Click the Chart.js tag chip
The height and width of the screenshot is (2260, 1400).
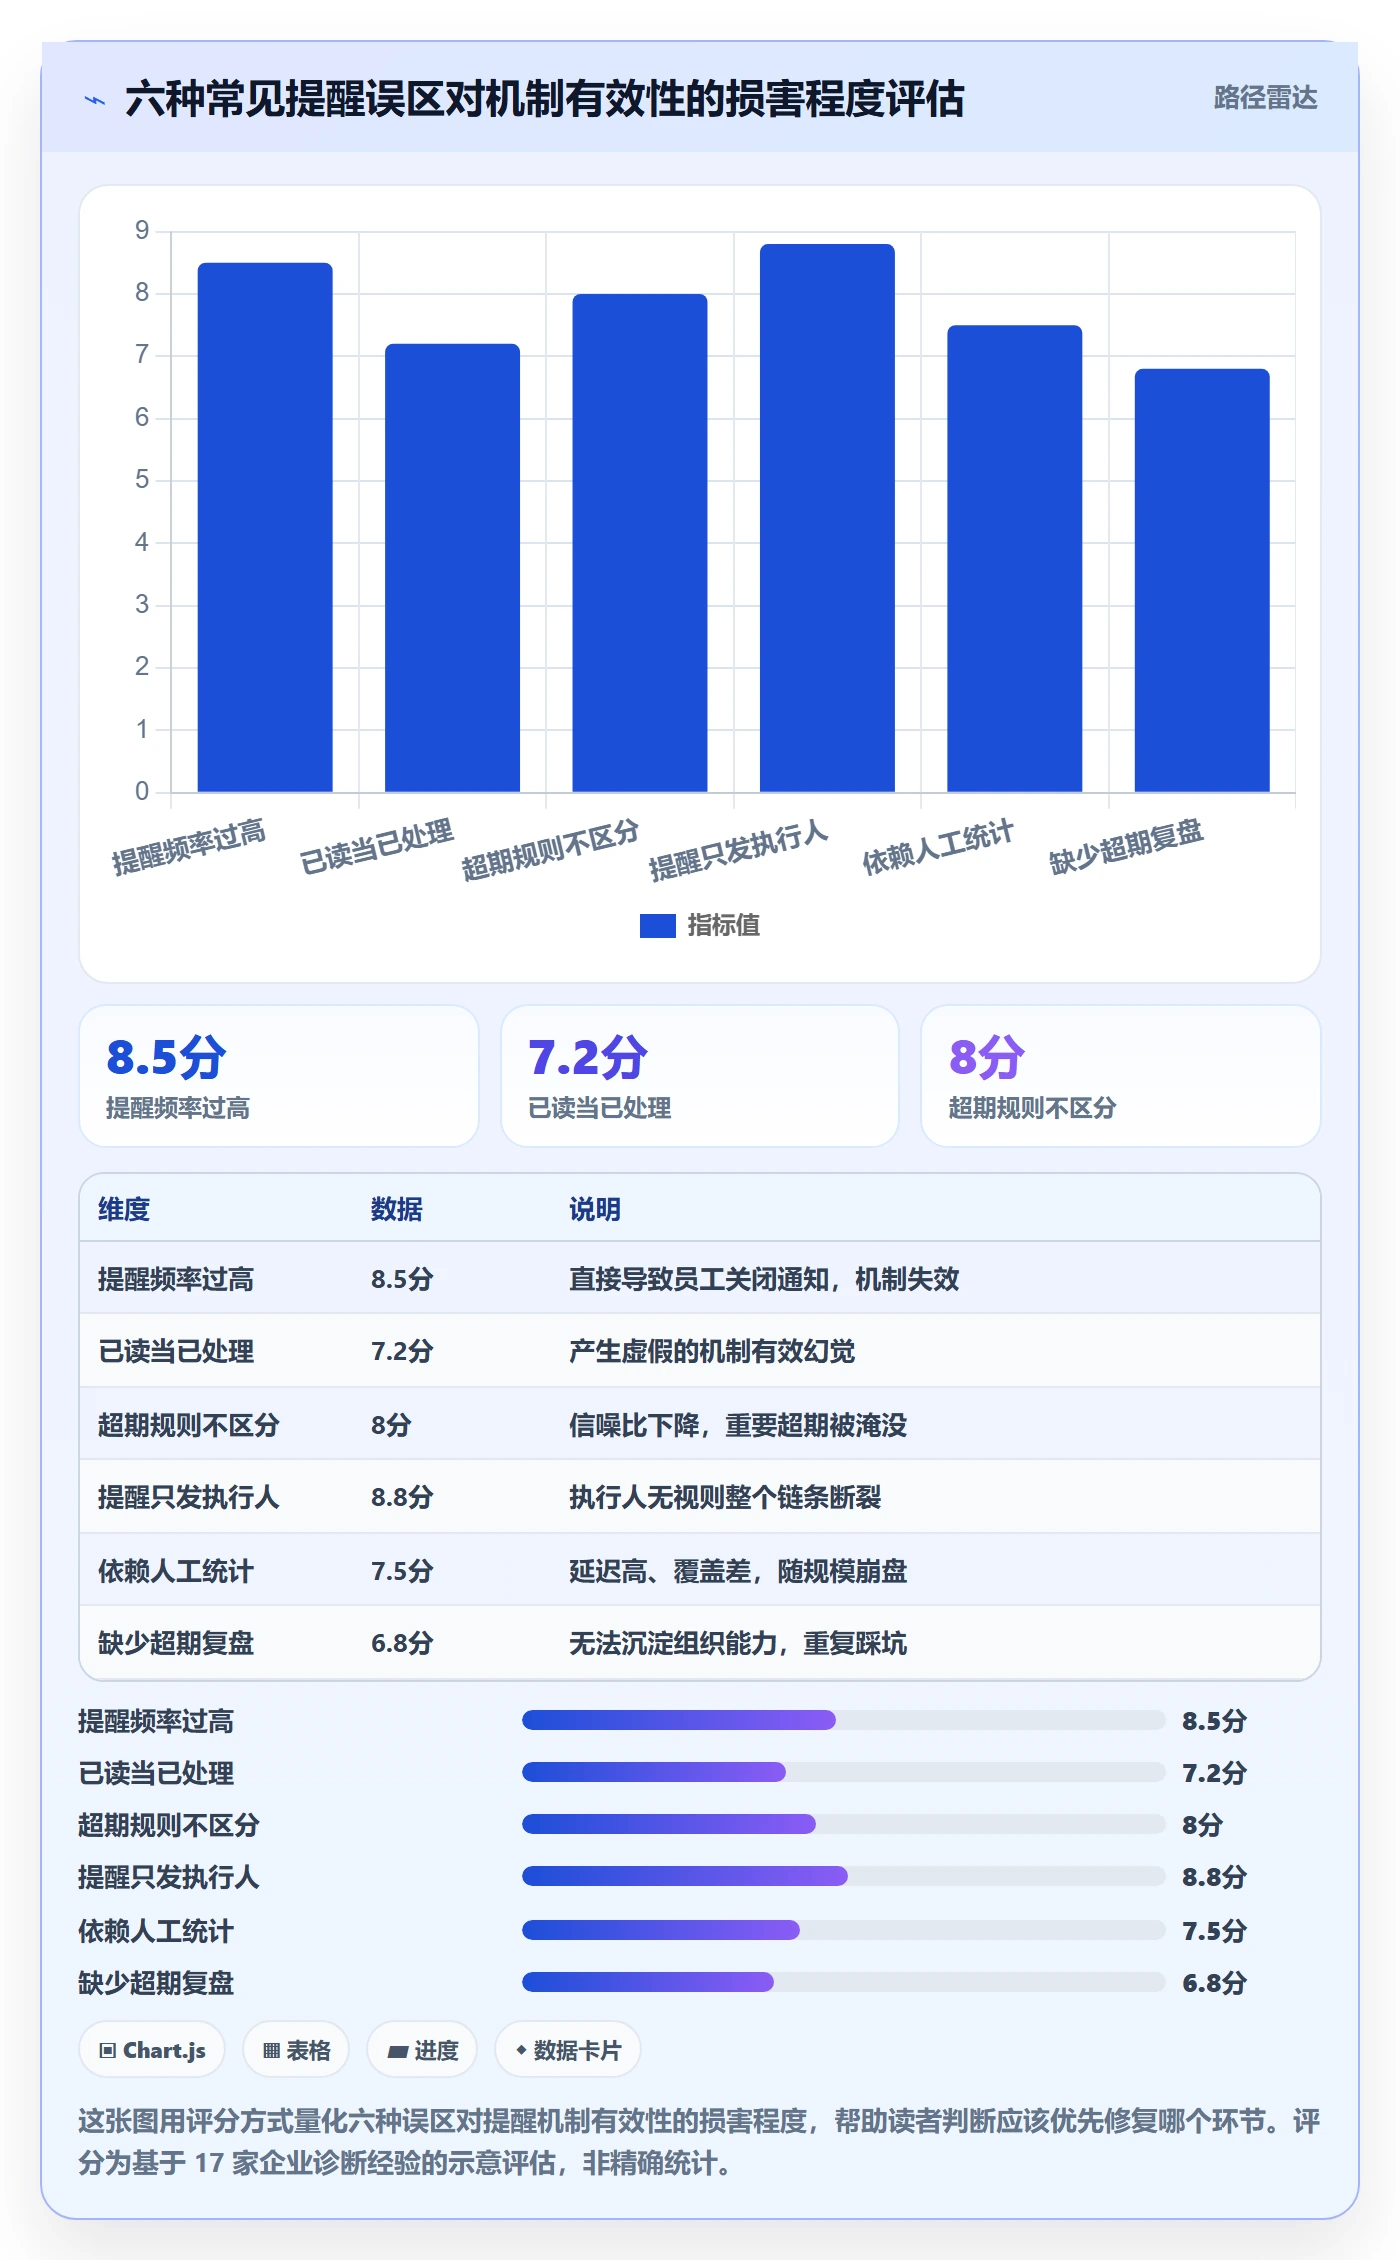click(x=152, y=2050)
